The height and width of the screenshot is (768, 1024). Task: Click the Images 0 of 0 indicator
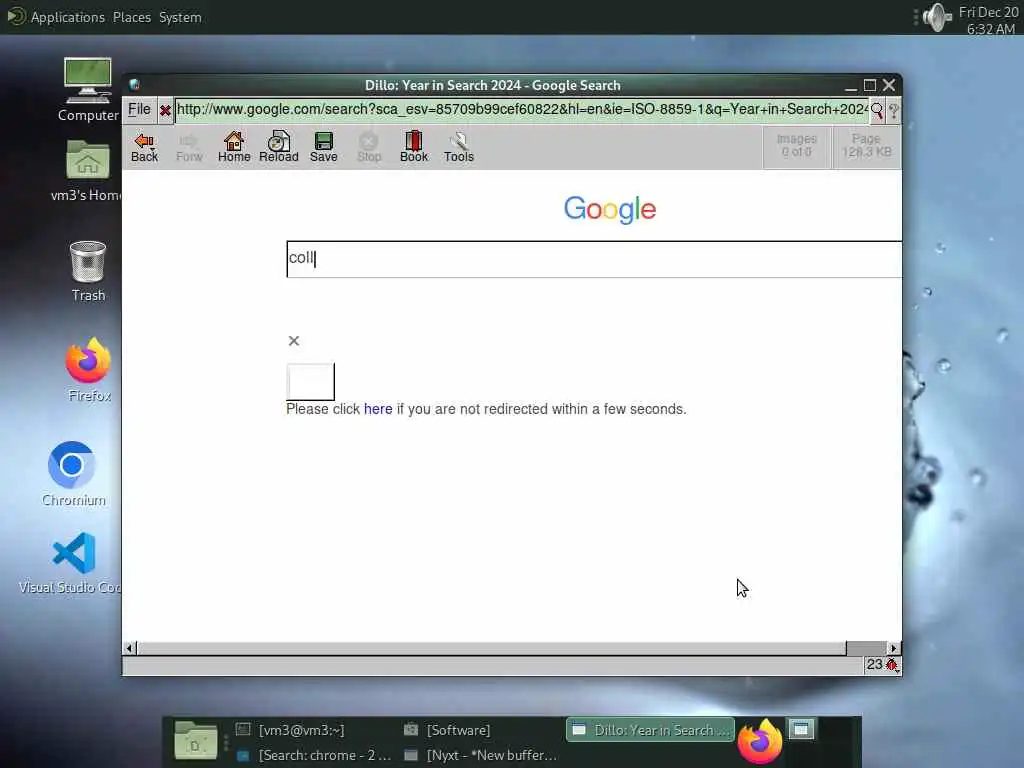tap(797, 146)
